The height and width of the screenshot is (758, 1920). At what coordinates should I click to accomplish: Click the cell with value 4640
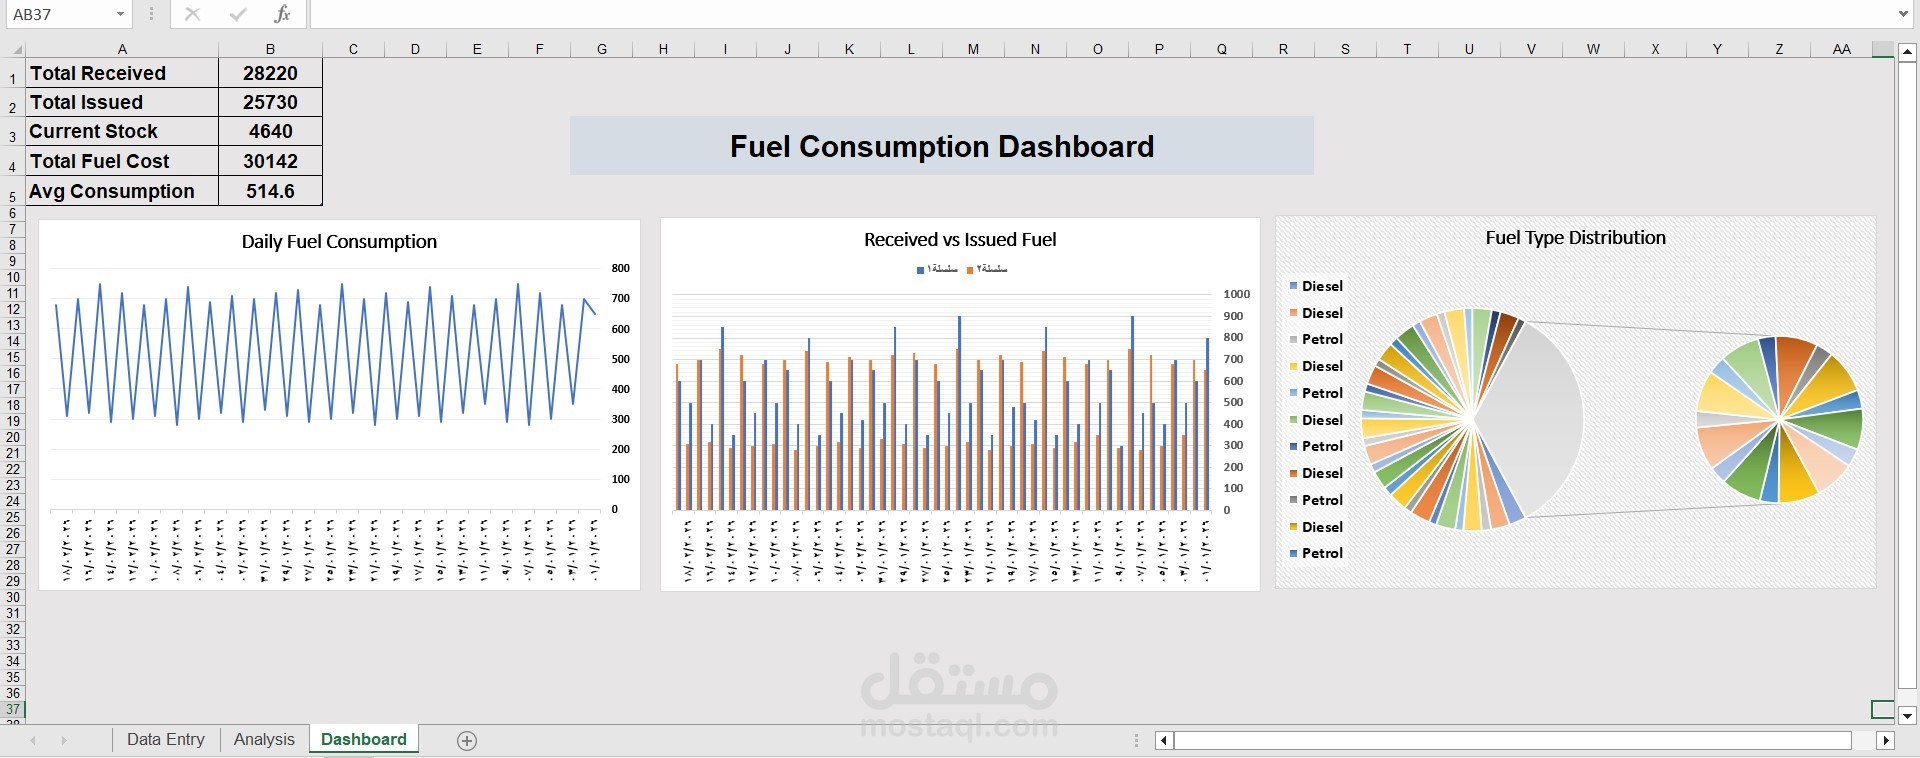point(270,131)
